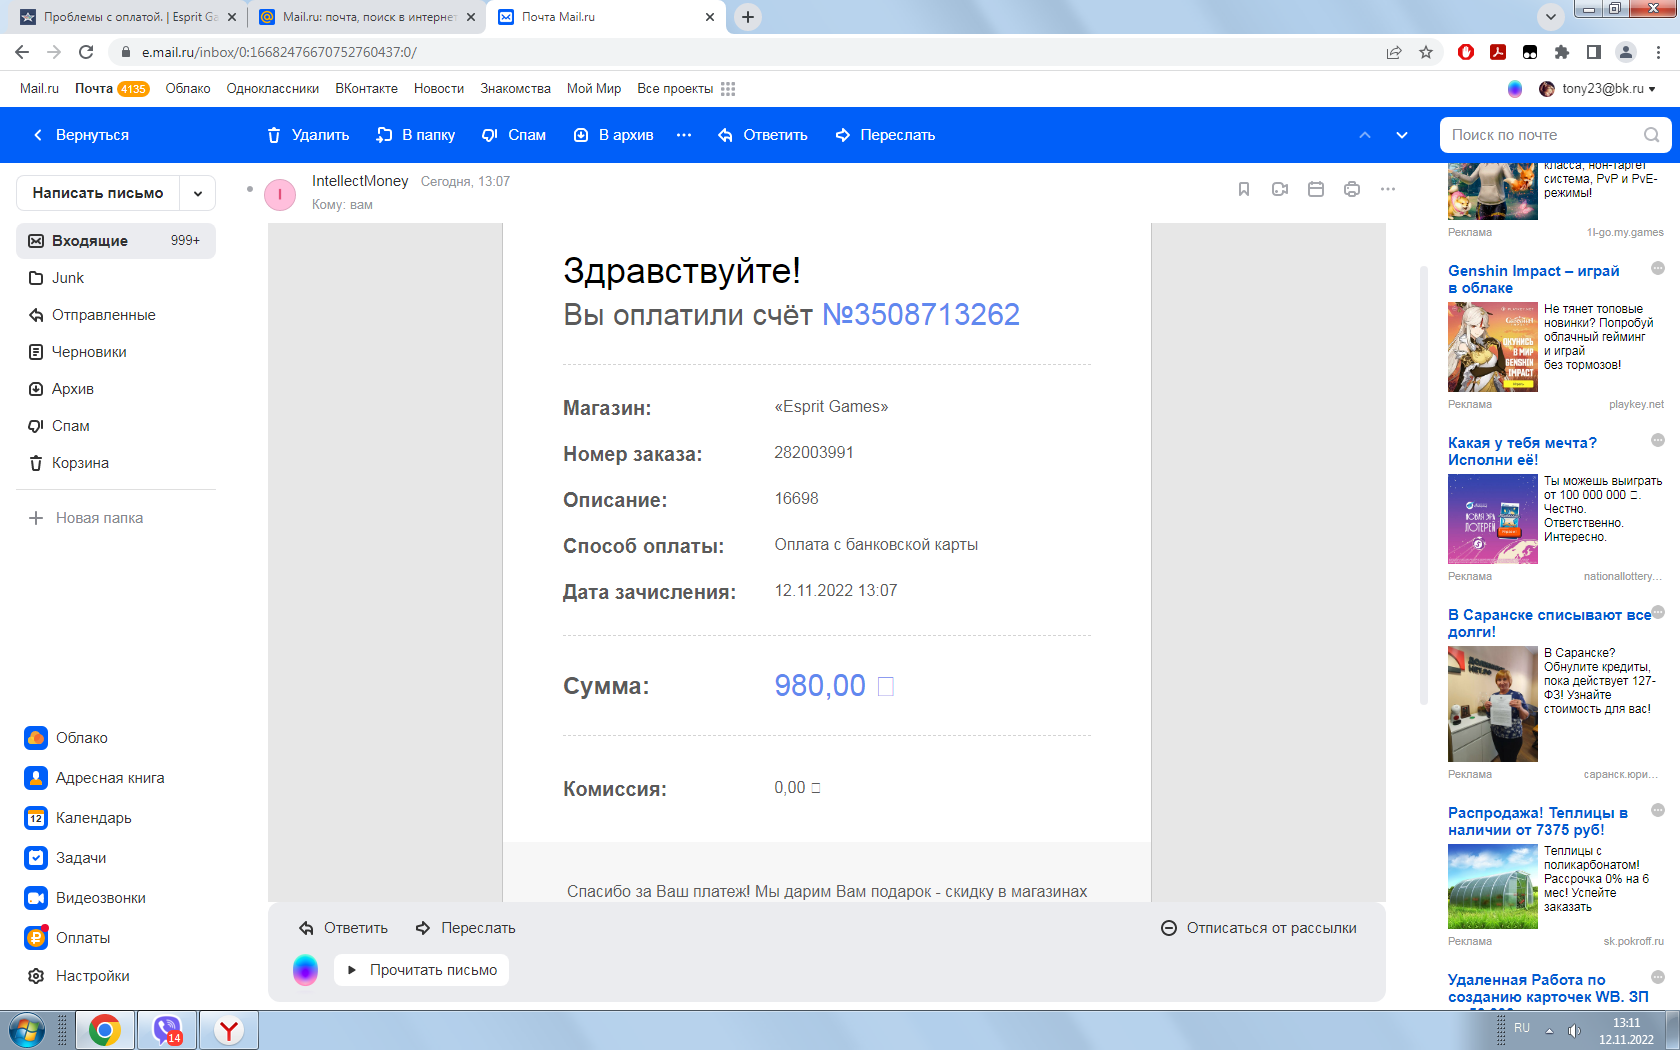Viewport: 1680px width, 1050px height.
Task: Open the all projects grid icon
Action: (x=728, y=89)
